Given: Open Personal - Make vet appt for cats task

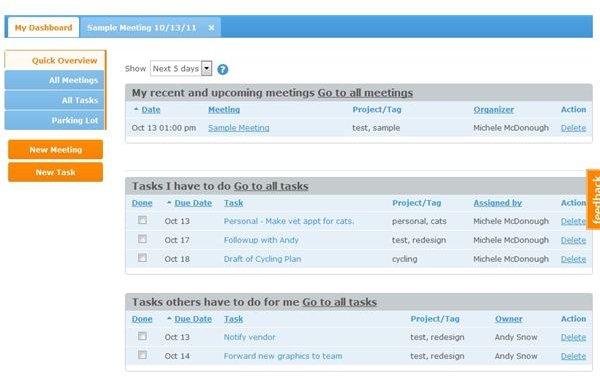Looking at the screenshot, I should click(x=289, y=221).
